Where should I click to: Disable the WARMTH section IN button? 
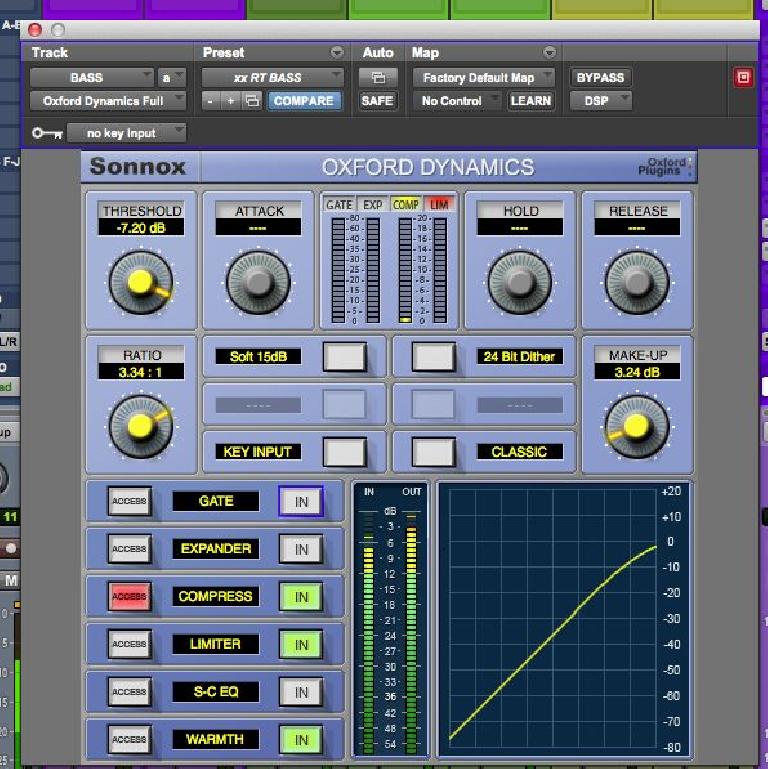click(x=301, y=739)
